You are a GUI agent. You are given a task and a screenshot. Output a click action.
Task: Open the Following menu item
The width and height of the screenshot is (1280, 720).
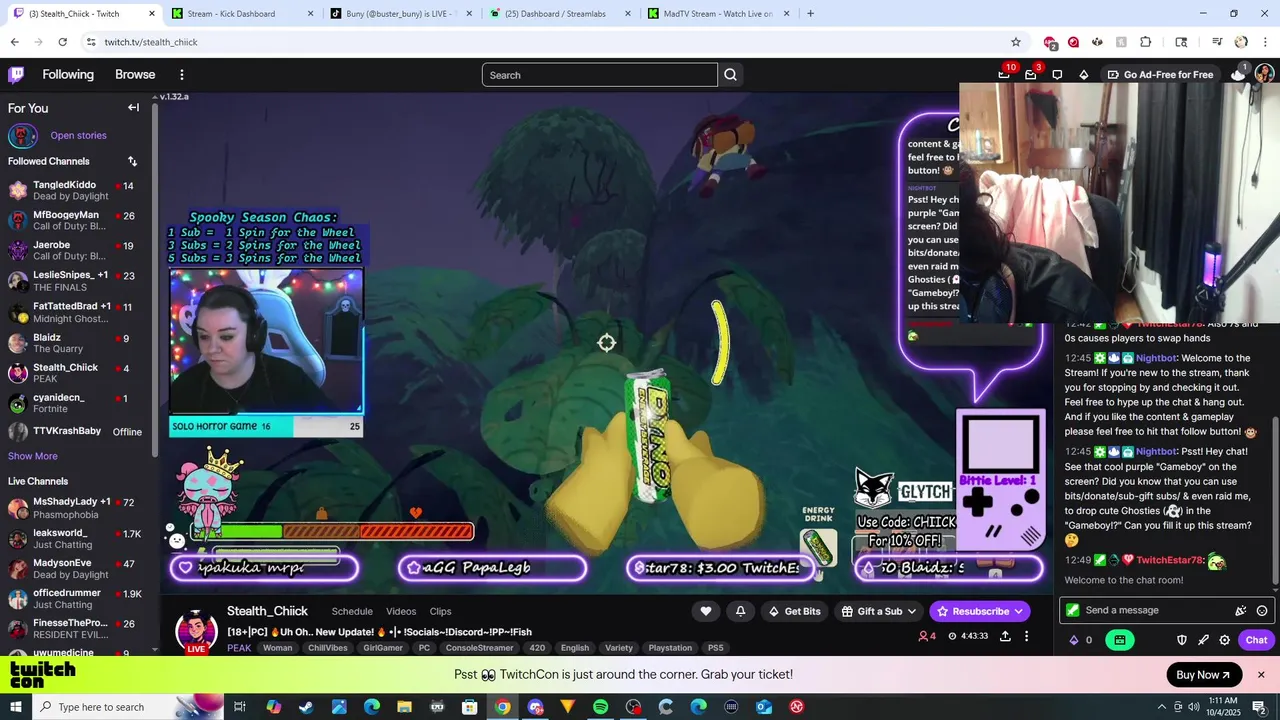click(68, 74)
